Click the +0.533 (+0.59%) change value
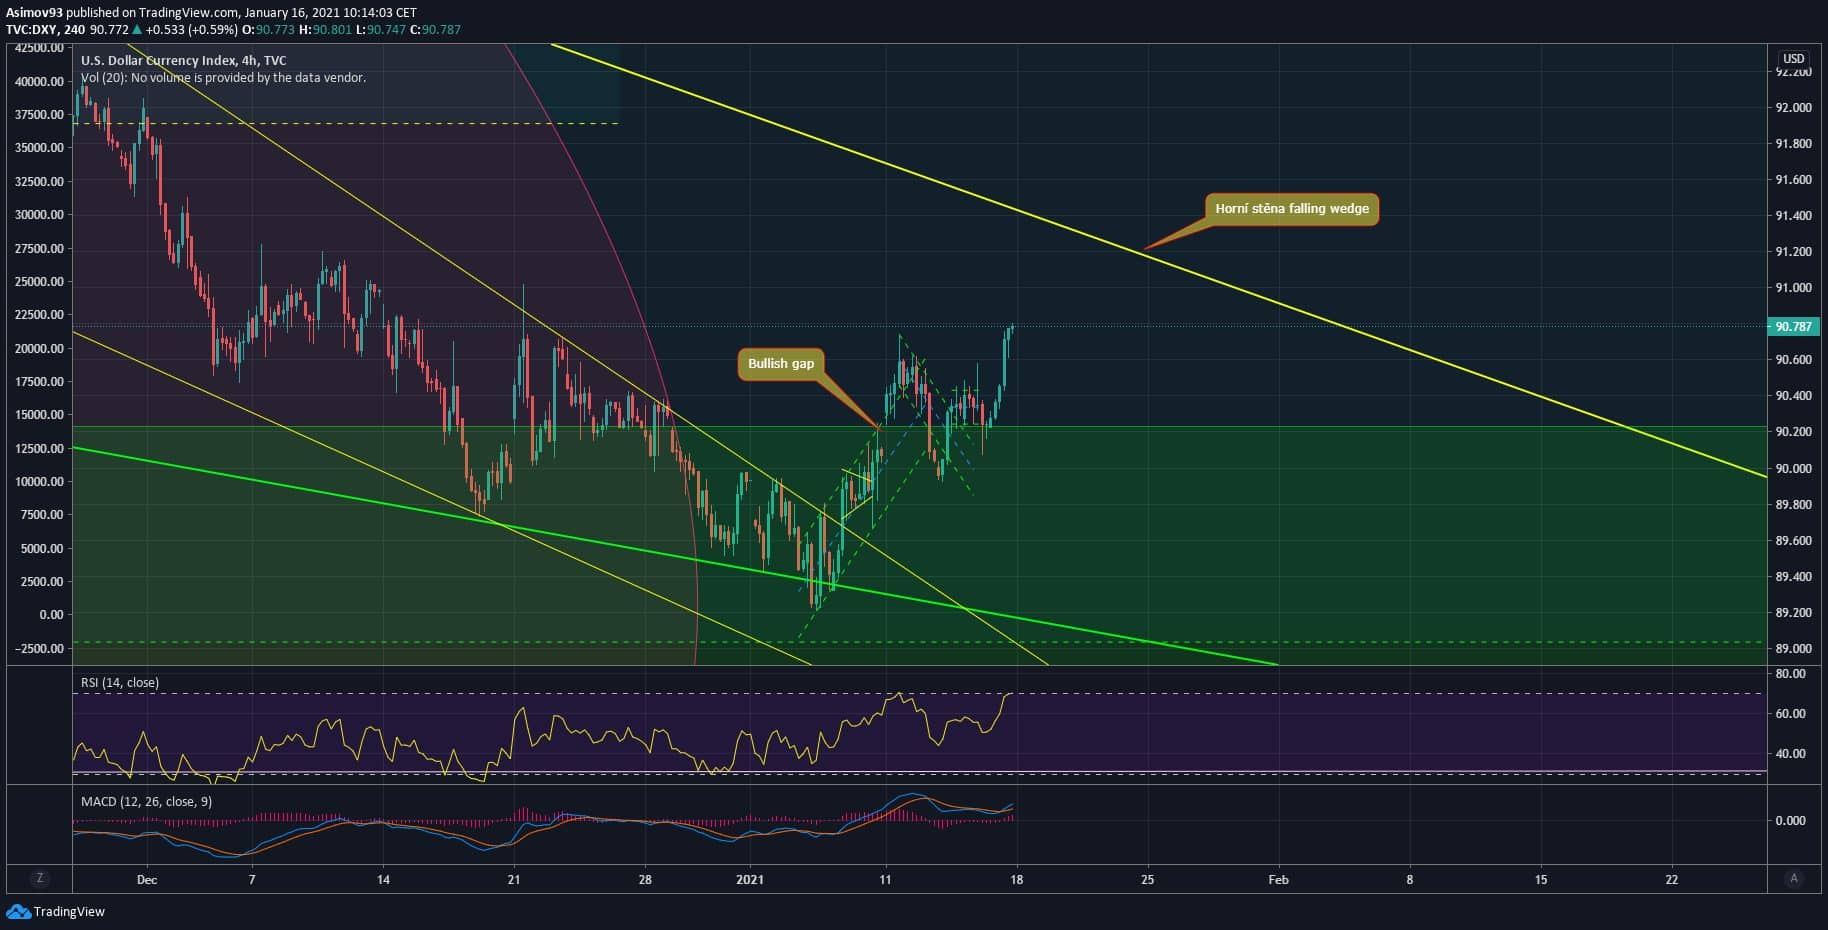Image resolution: width=1828 pixels, height=930 pixels. coord(192,30)
